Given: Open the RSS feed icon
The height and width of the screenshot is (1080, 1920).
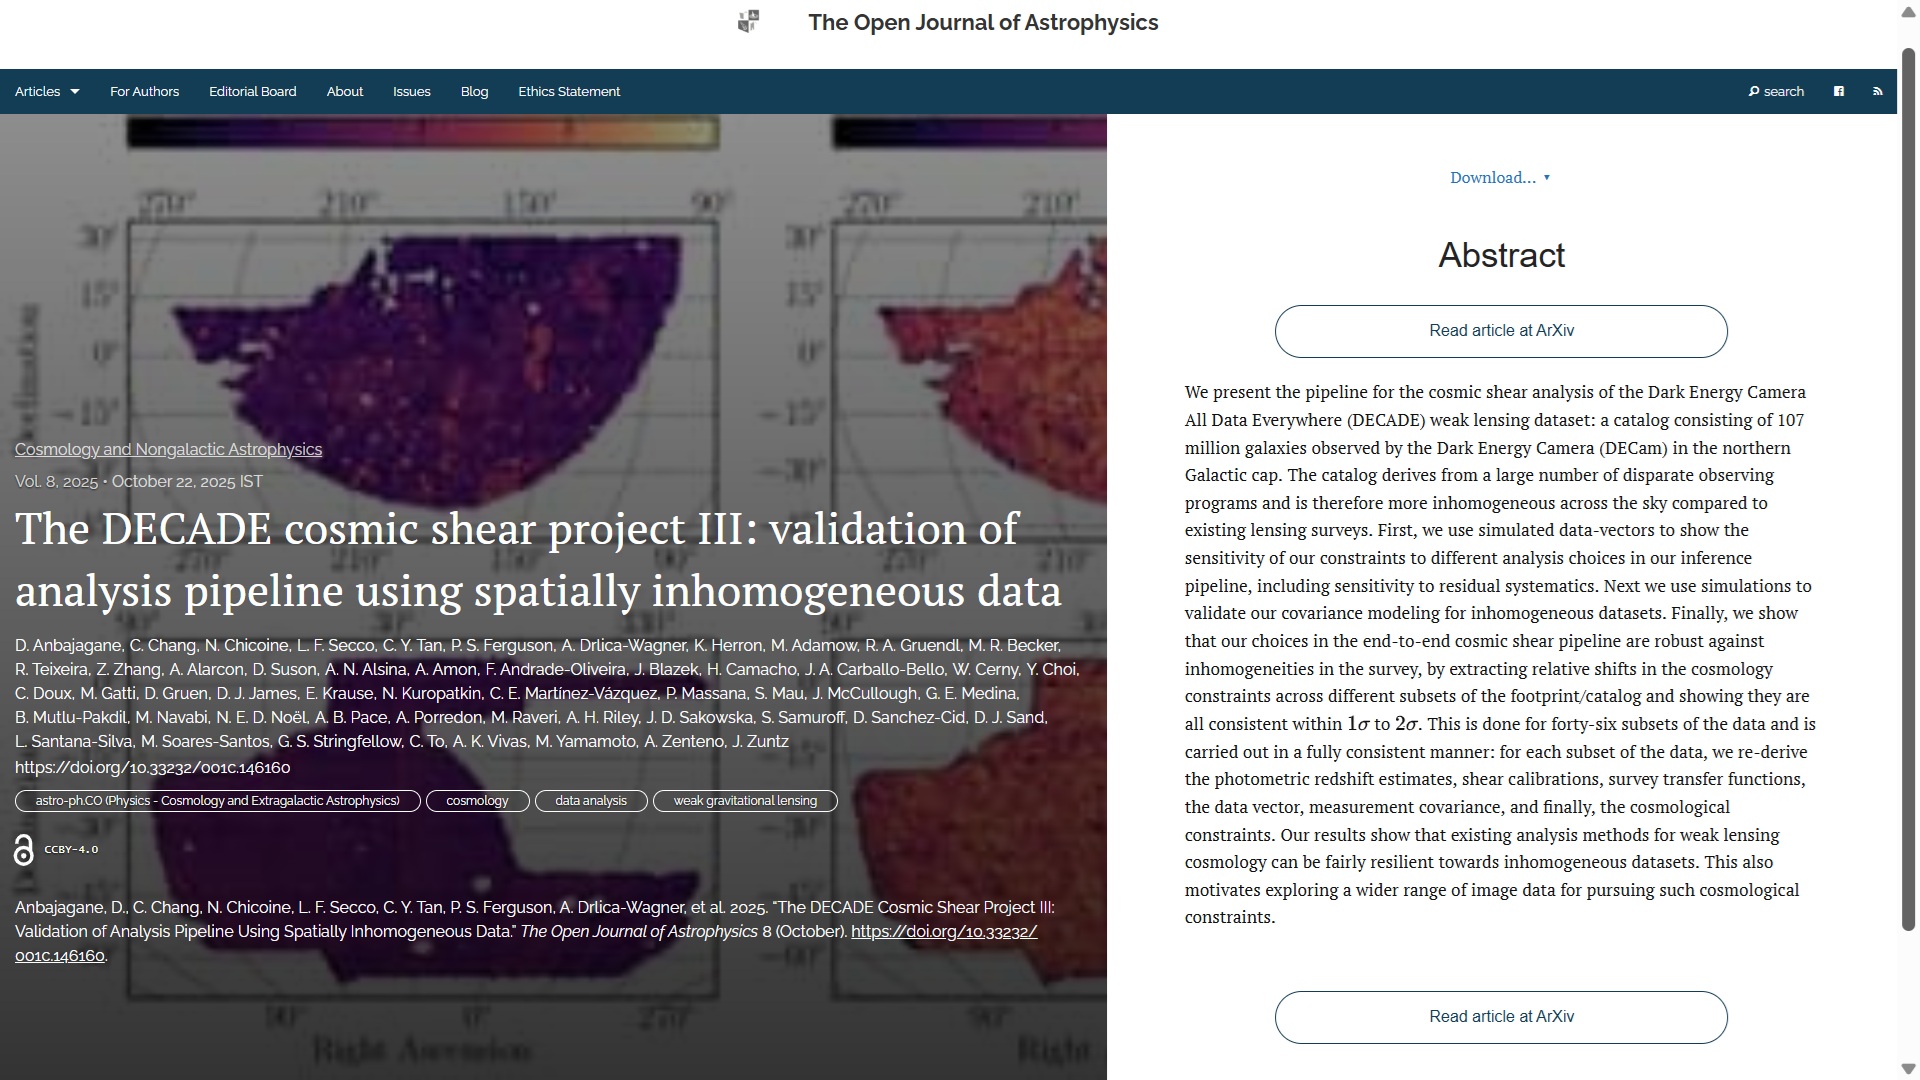Looking at the screenshot, I should (x=1877, y=91).
